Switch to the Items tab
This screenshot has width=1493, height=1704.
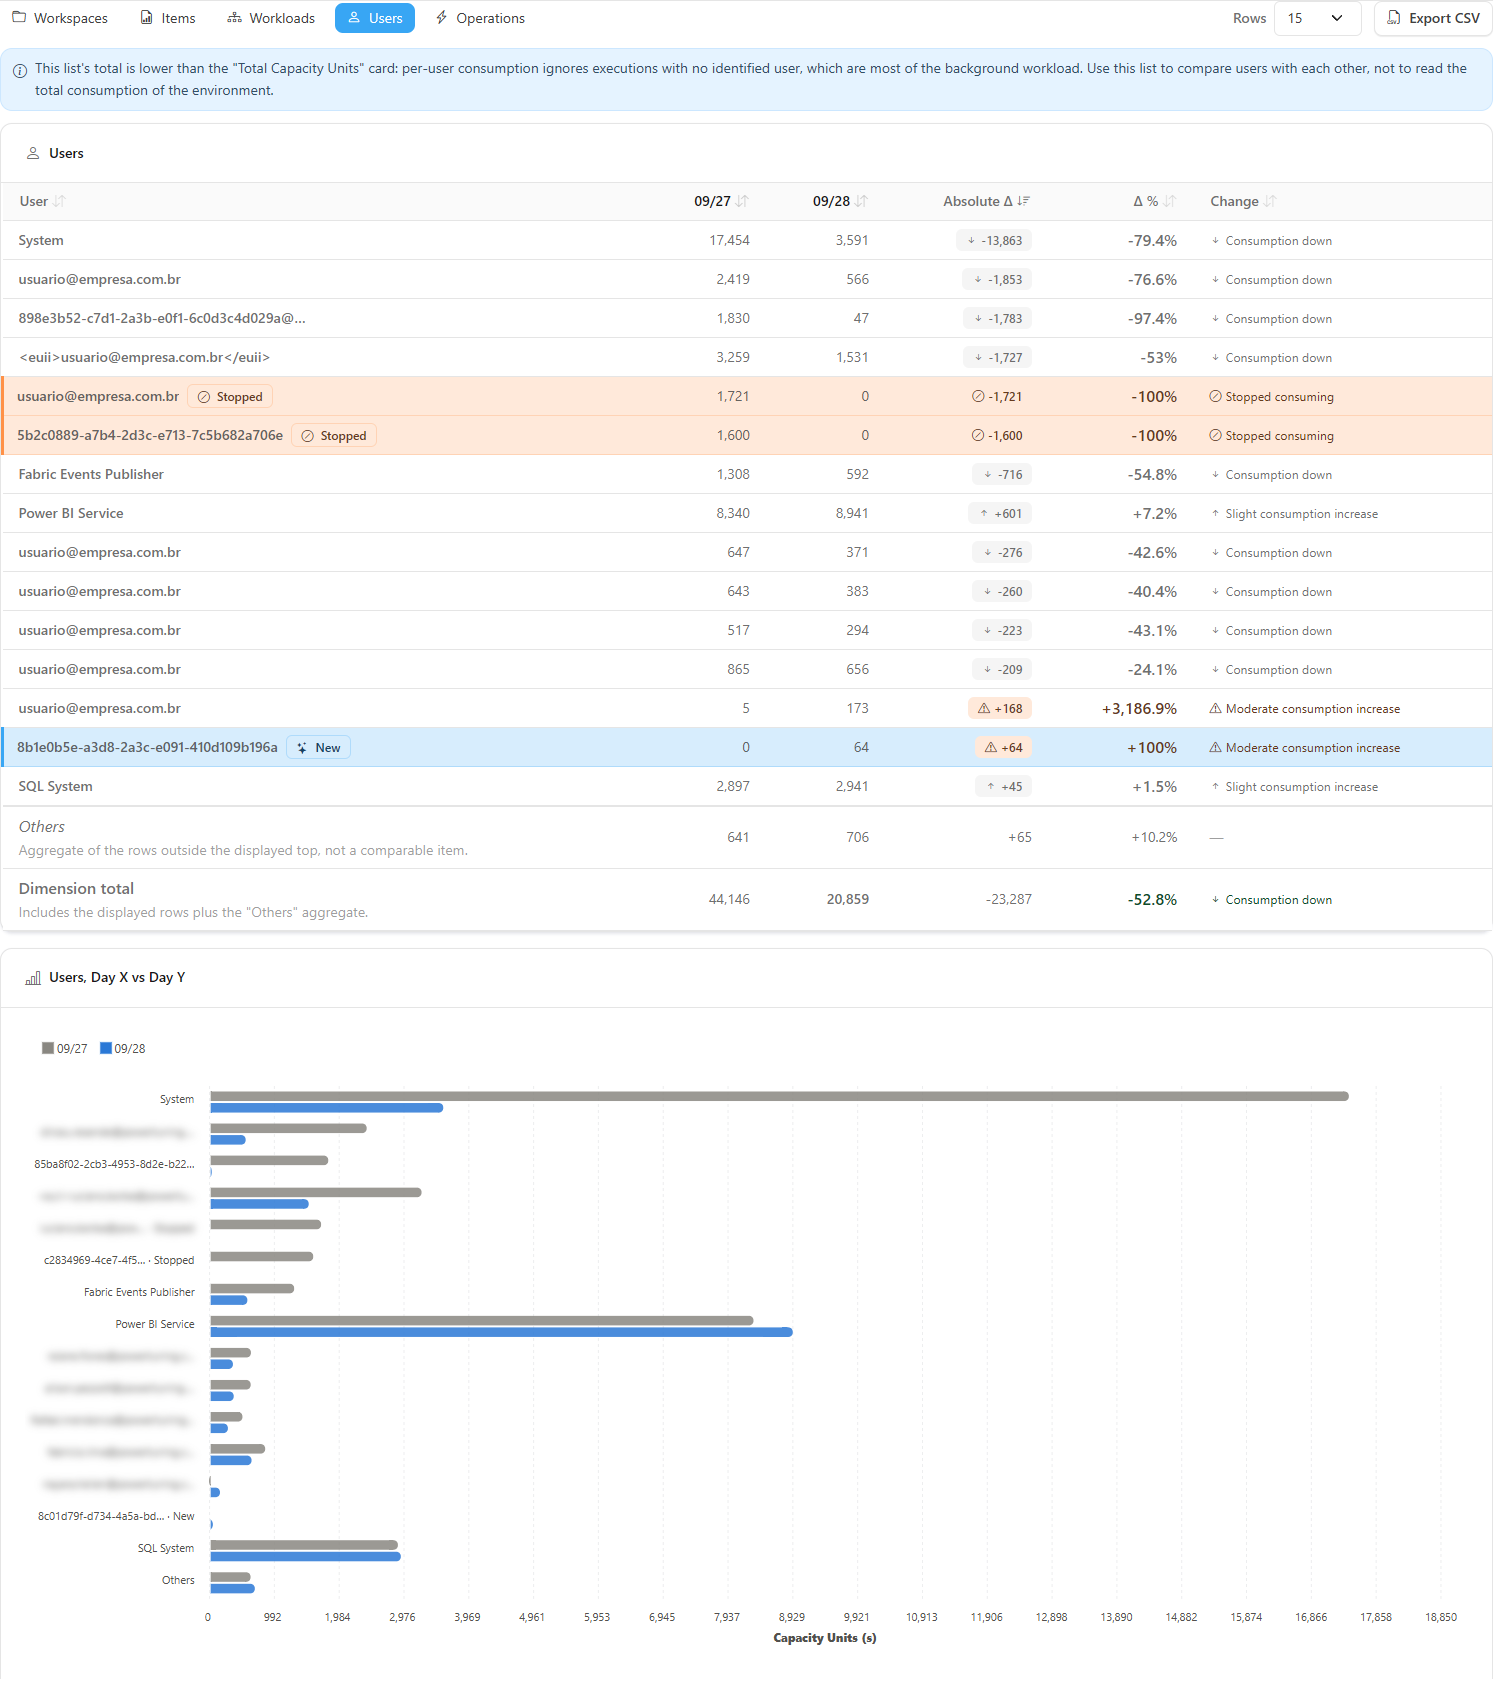pos(168,18)
